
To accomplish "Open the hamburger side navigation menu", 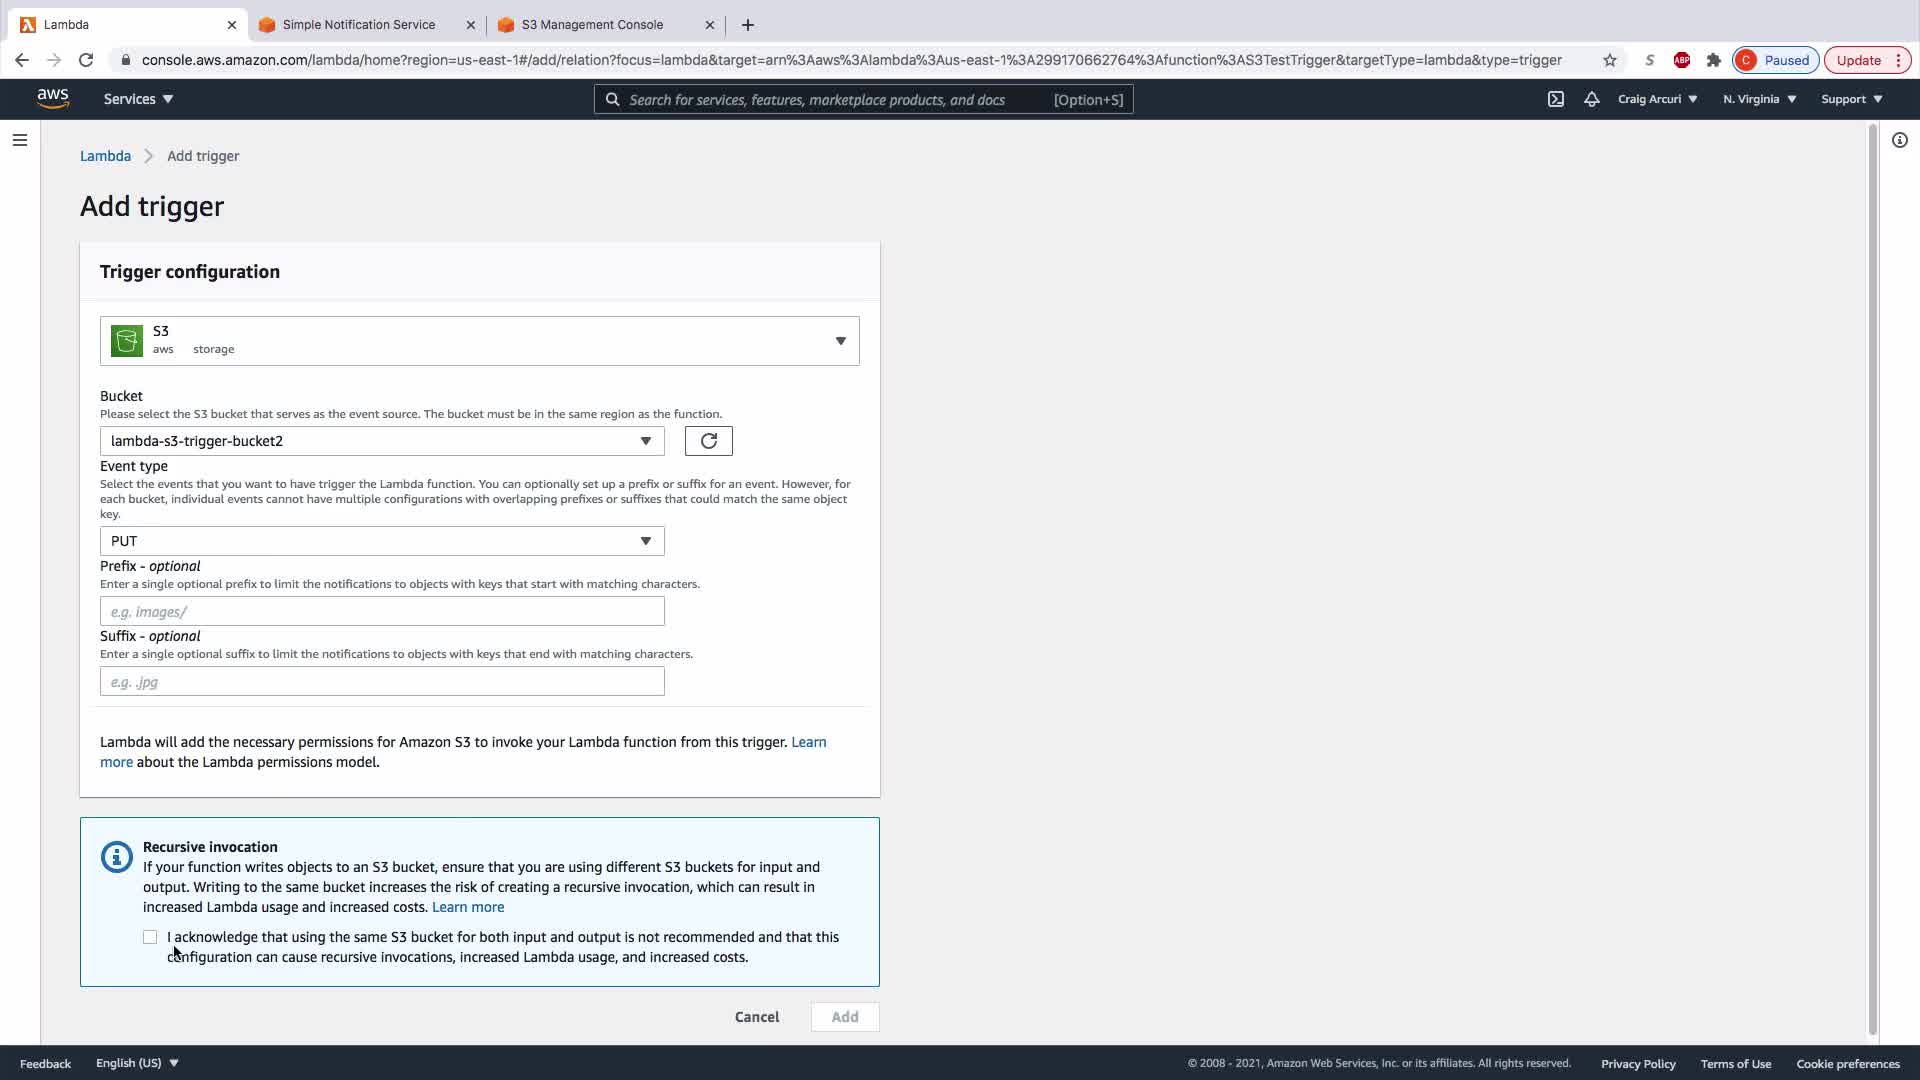I will 19,140.
